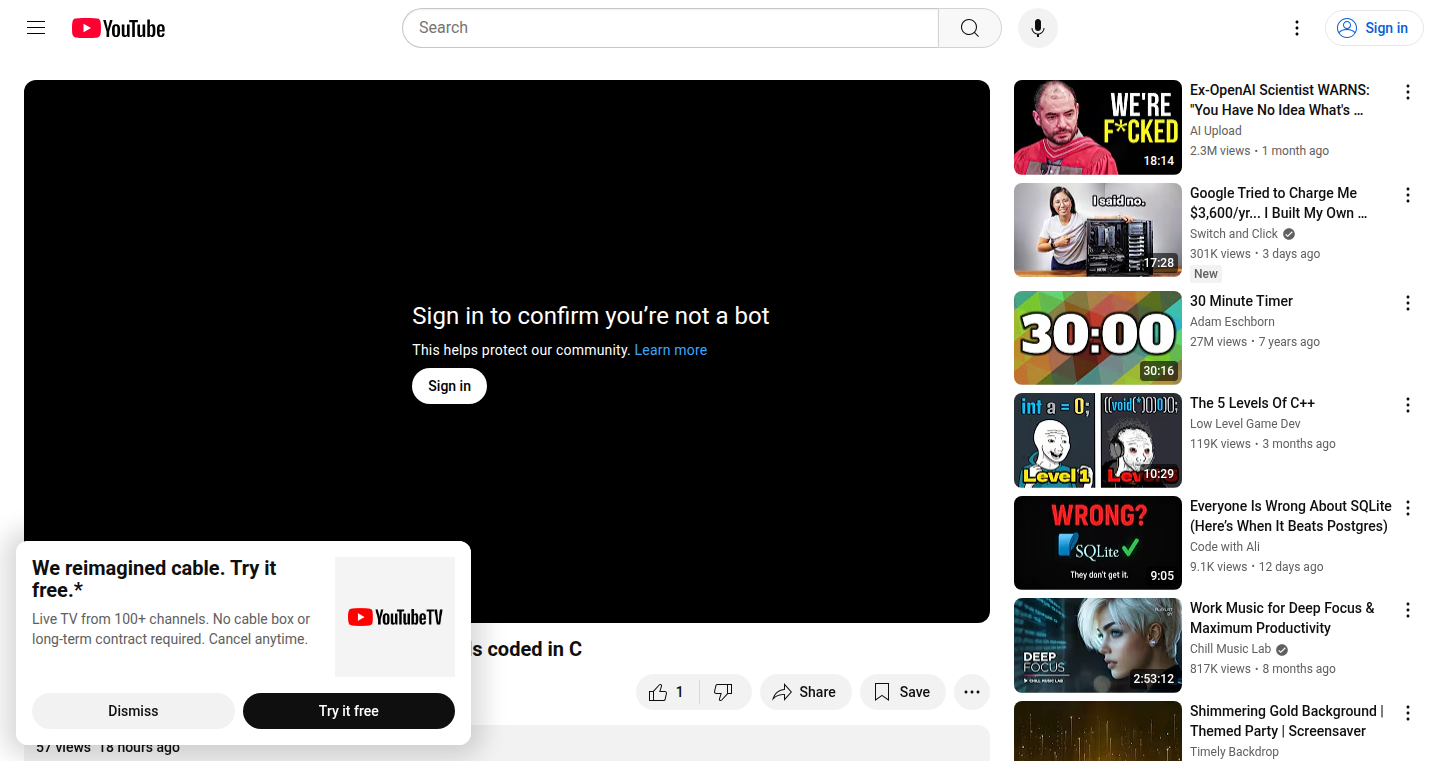Open the Learn more link

click(670, 350)
